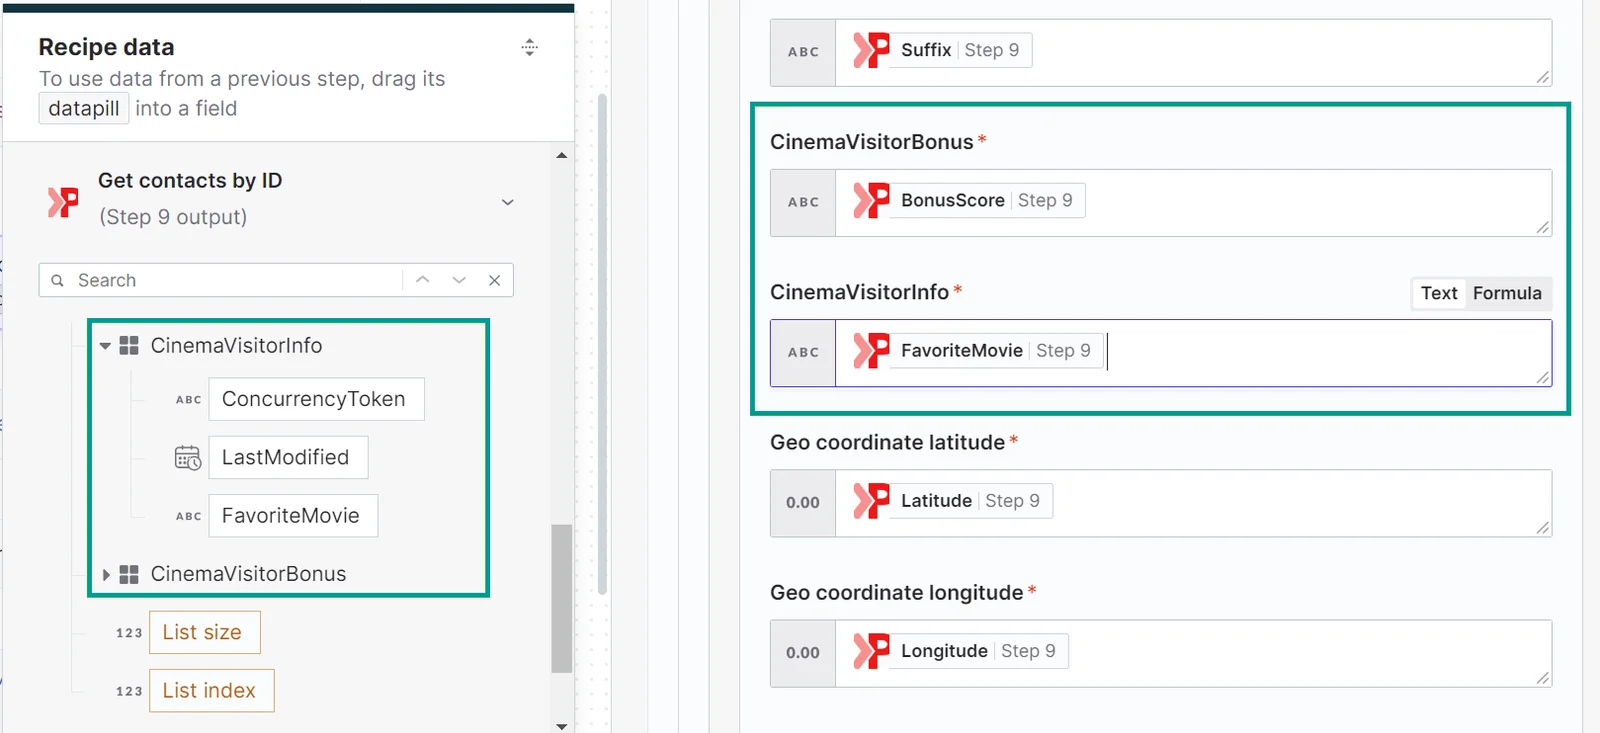
Task: Click the Latitude datapill app icon
Action: tap(871, 501)
